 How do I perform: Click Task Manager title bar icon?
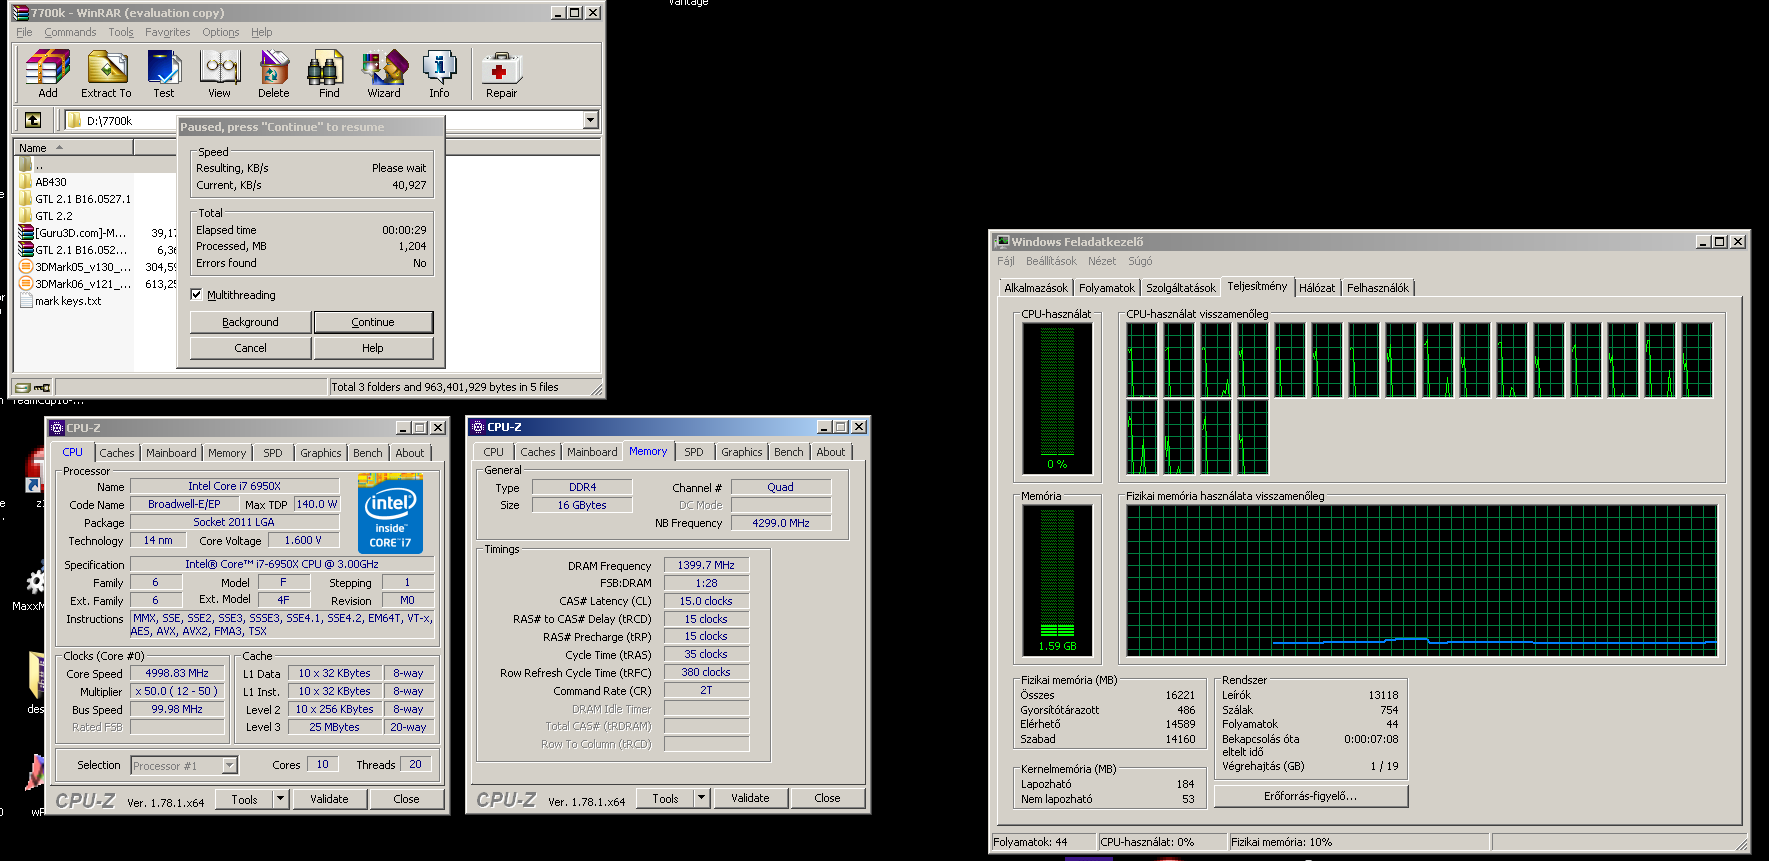pyautogui.click(x=1002, y=241)
